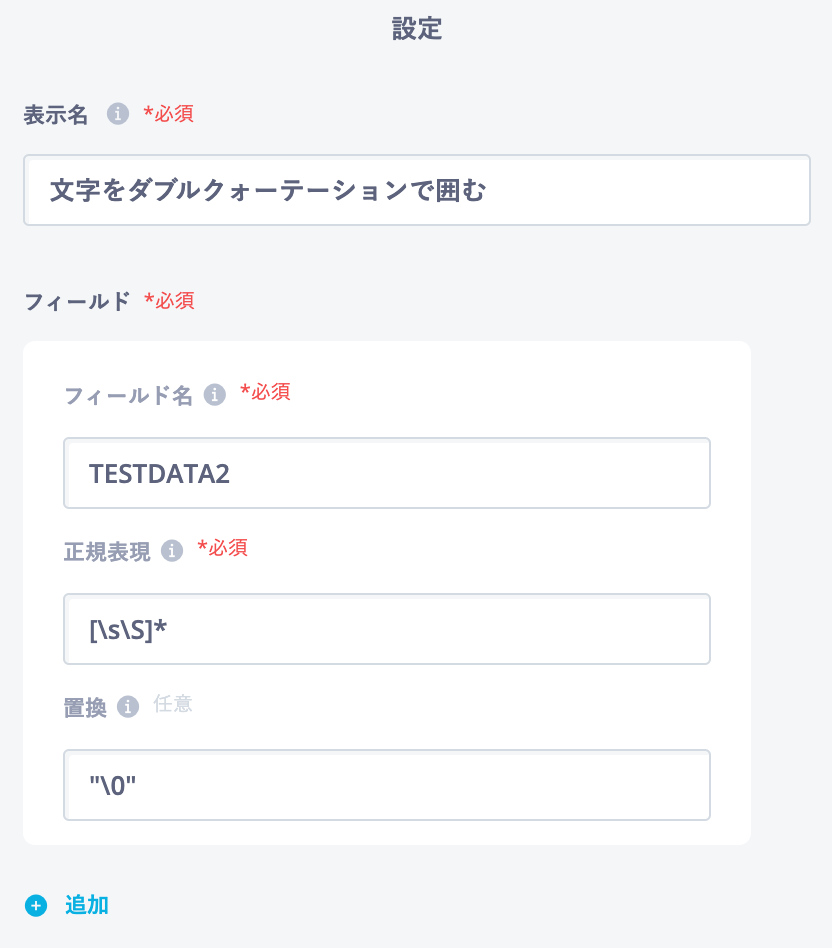Select the regex input with [\s\S]*
Screen dimensions: 832x948
tap(386, 629)
